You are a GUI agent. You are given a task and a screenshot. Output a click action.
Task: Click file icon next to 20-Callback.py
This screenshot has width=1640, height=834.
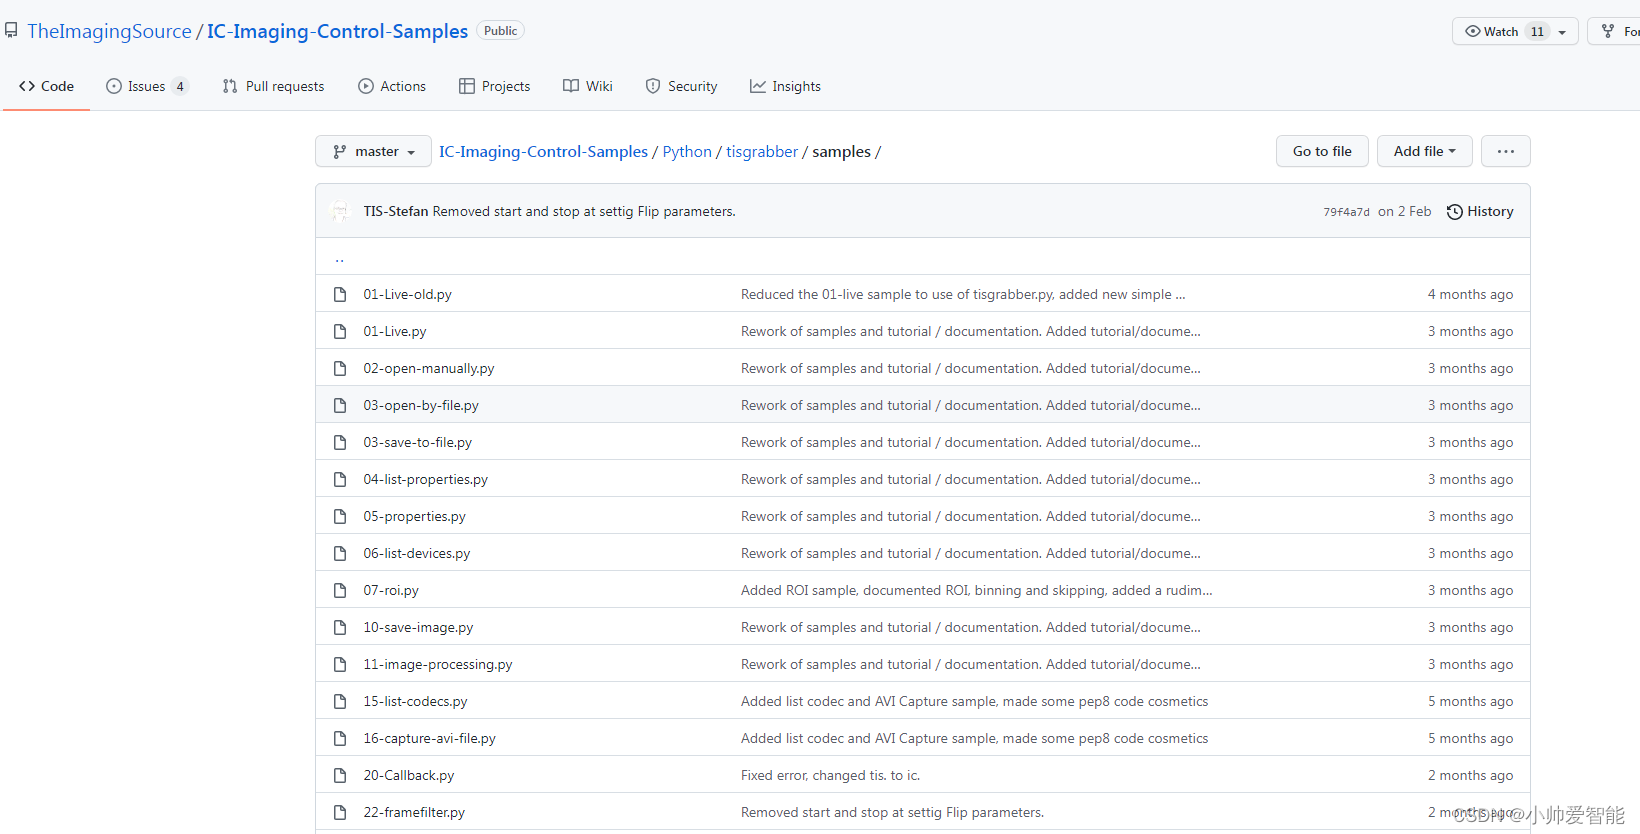[340, 775]
